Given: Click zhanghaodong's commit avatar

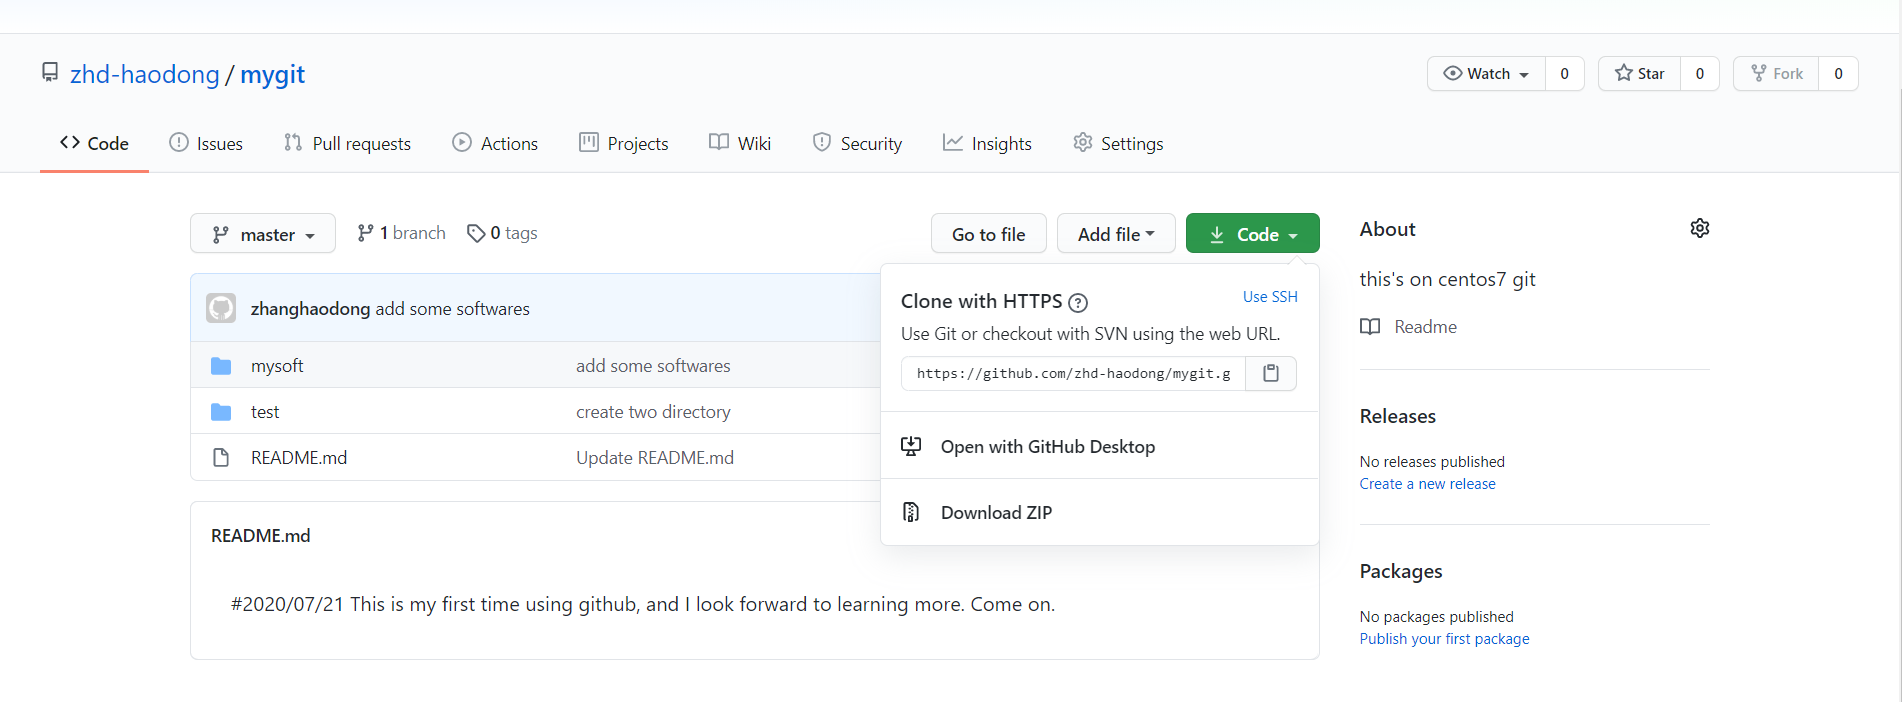Looking at the screenshot, I should click(x=221, y=308).
